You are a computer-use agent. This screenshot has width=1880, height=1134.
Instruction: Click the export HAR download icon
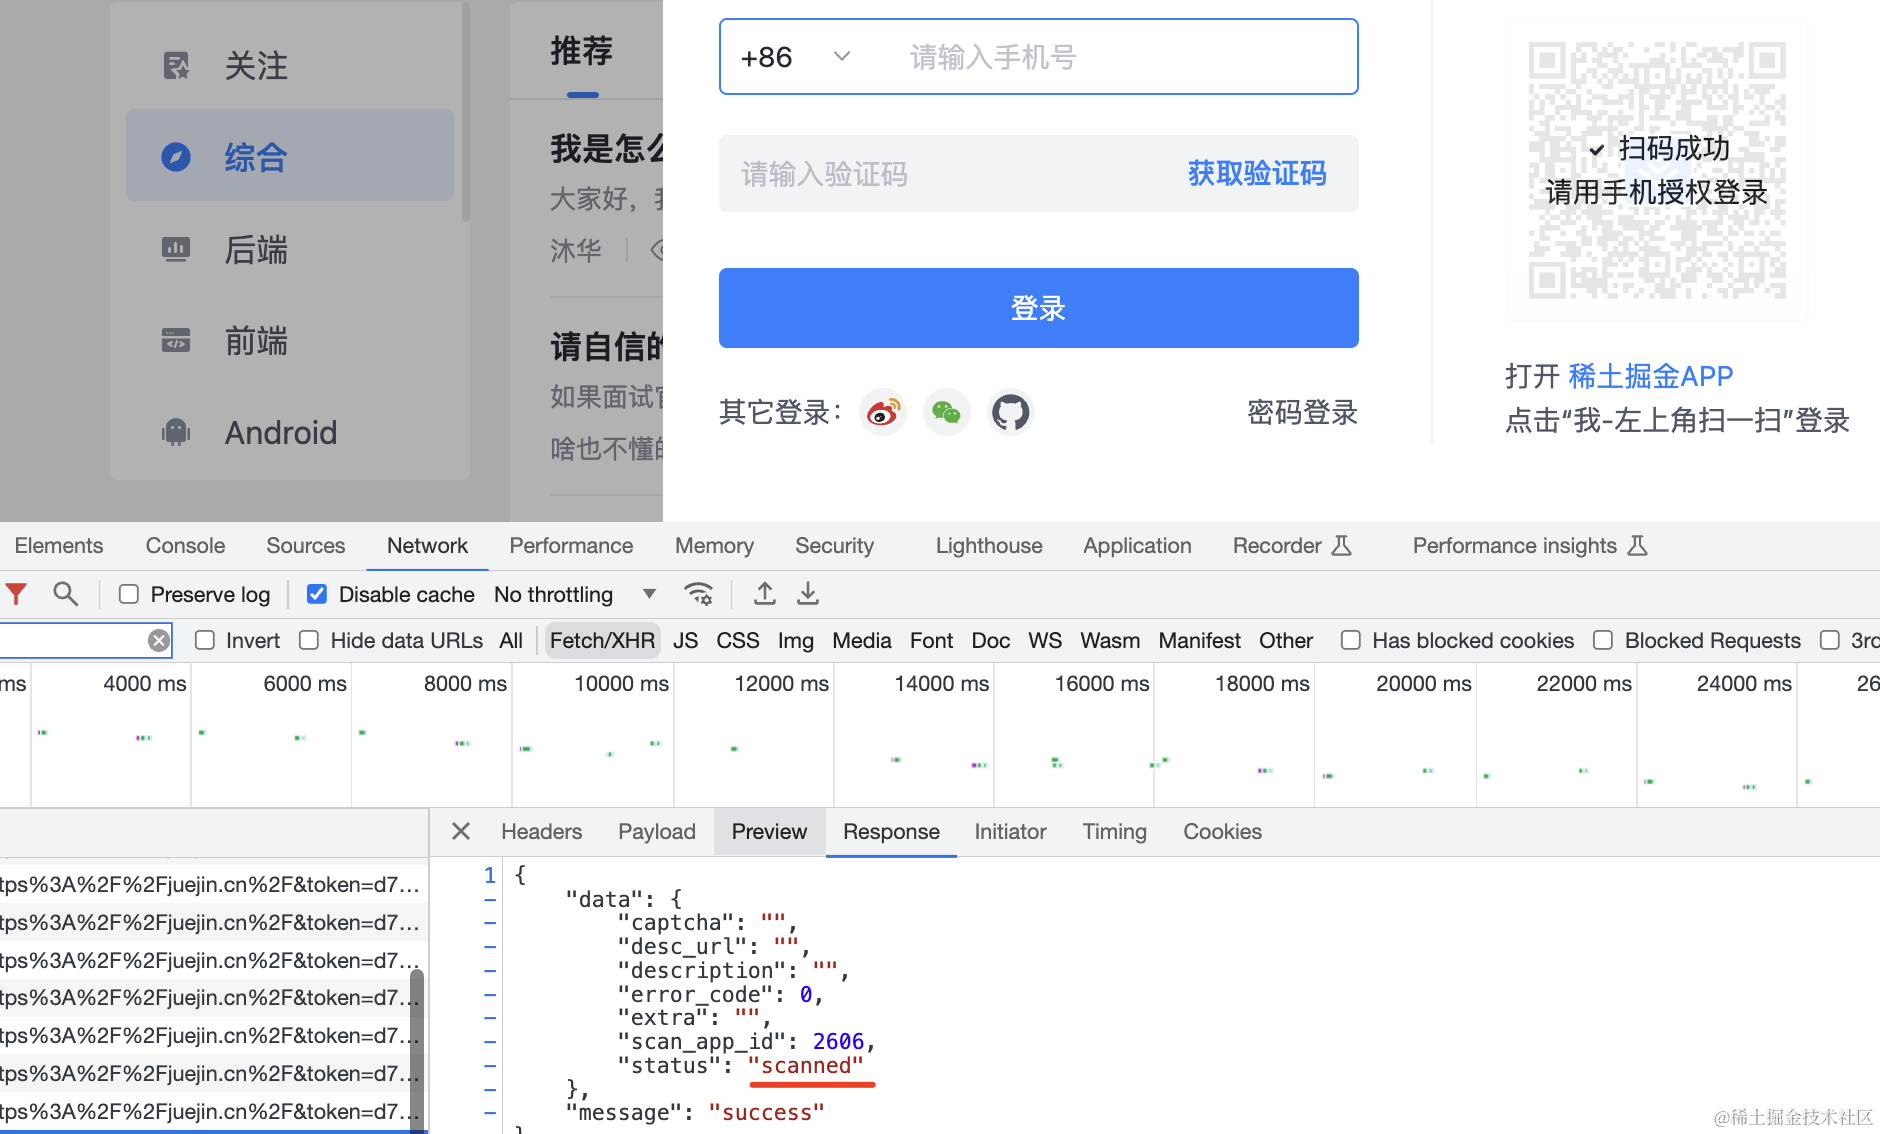coord(808,594)
